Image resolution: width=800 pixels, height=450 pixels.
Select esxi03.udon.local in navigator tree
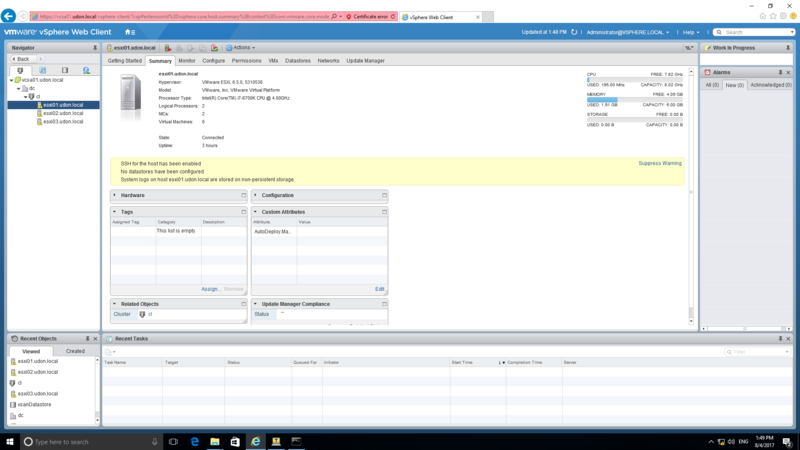(63, 122)
